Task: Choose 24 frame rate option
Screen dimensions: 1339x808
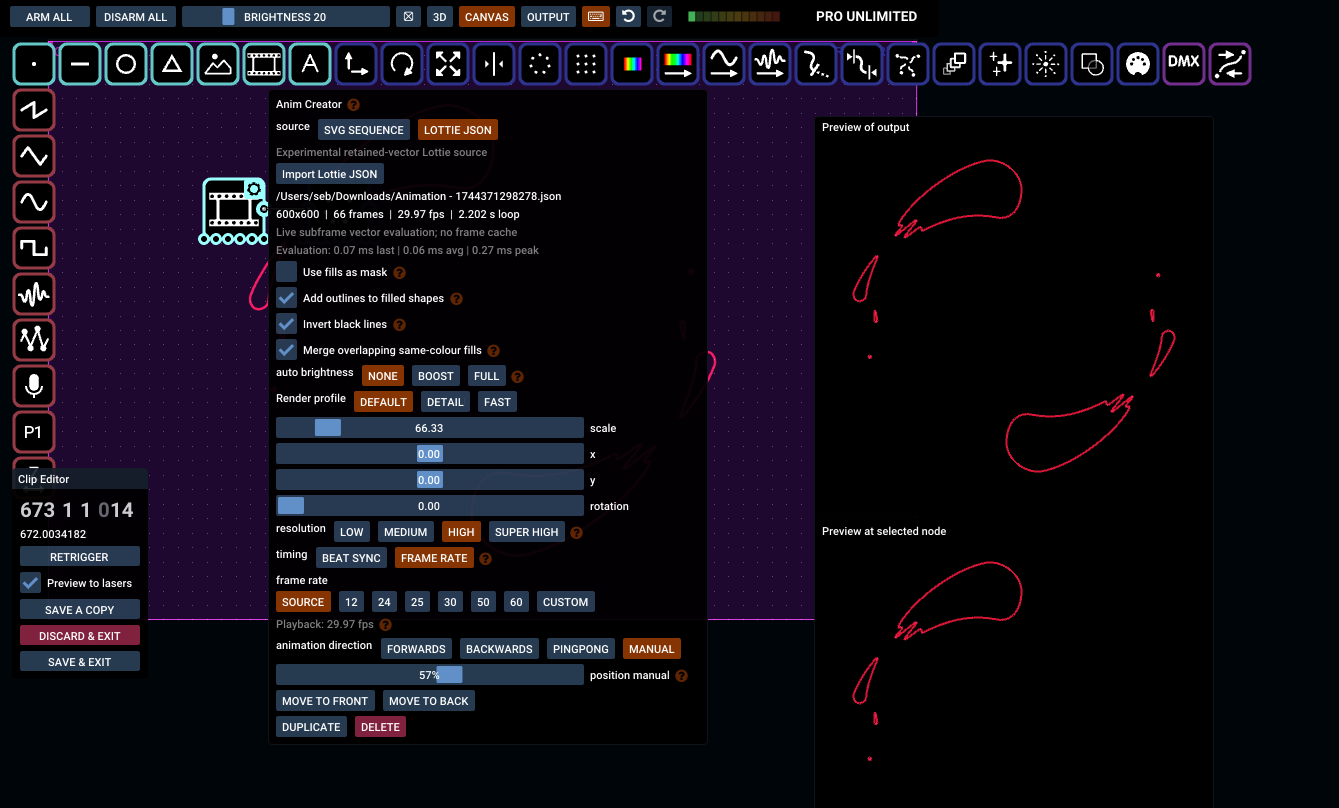Action: tap(384, 602)
